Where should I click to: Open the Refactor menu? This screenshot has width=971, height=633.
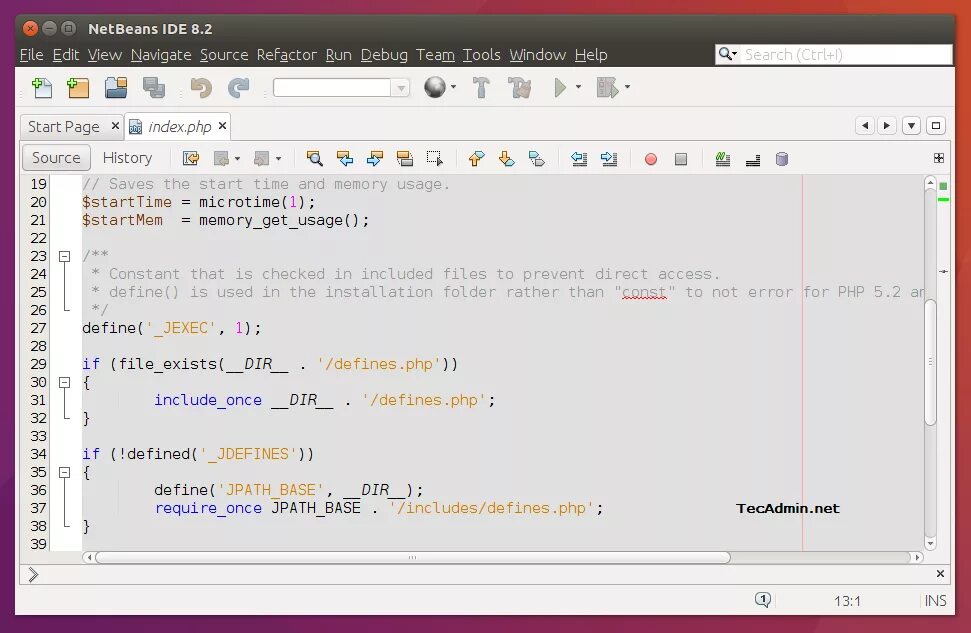[287, 55]
